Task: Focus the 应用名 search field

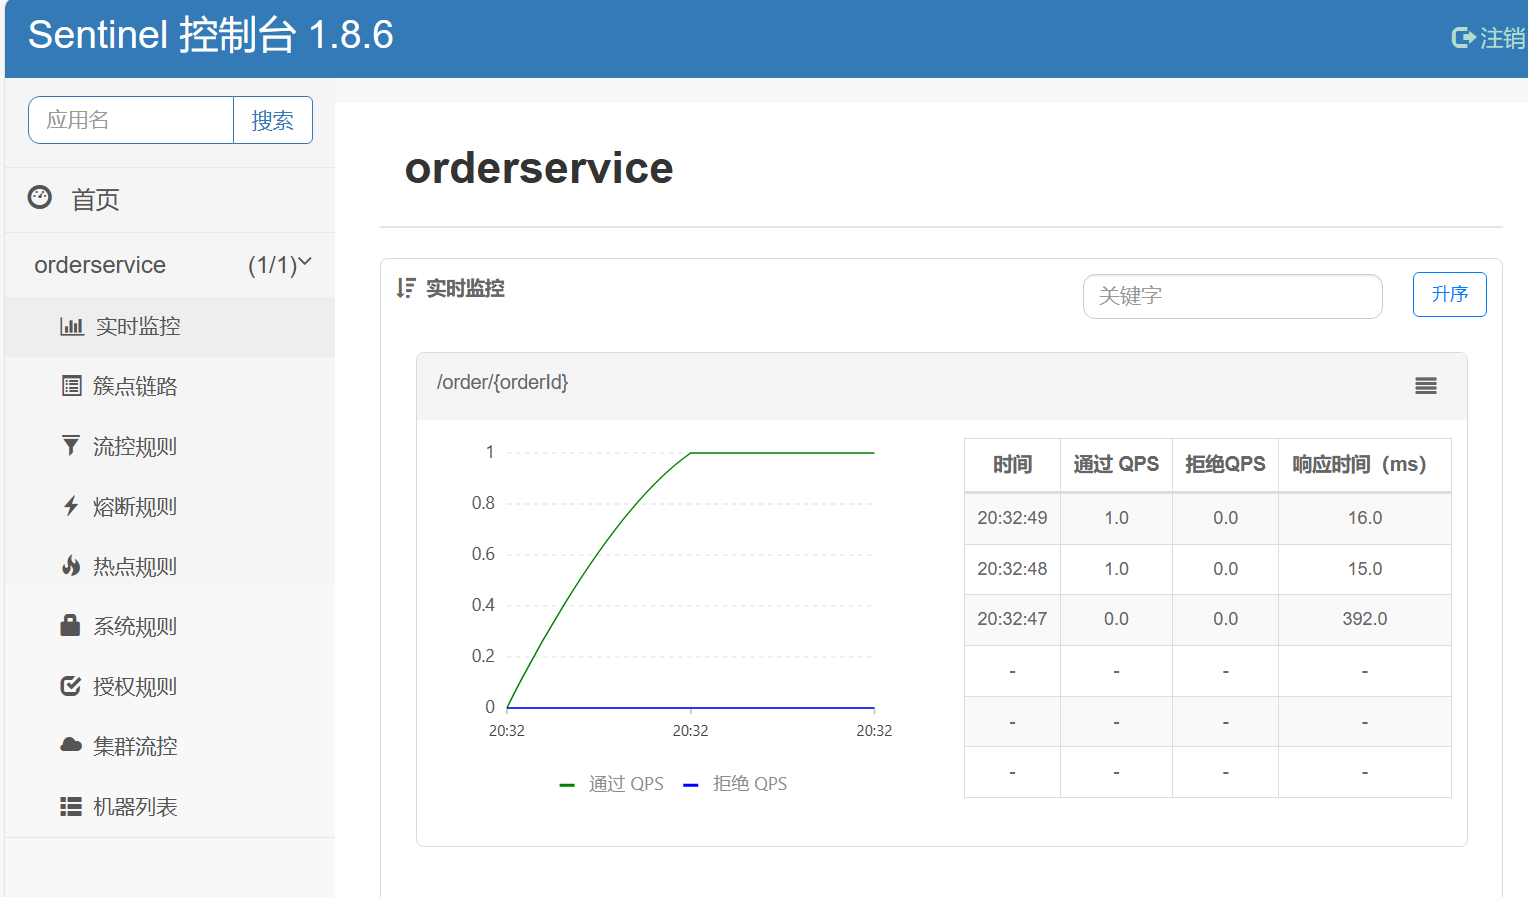Action: pyautogui.click(x=131, y=120)
